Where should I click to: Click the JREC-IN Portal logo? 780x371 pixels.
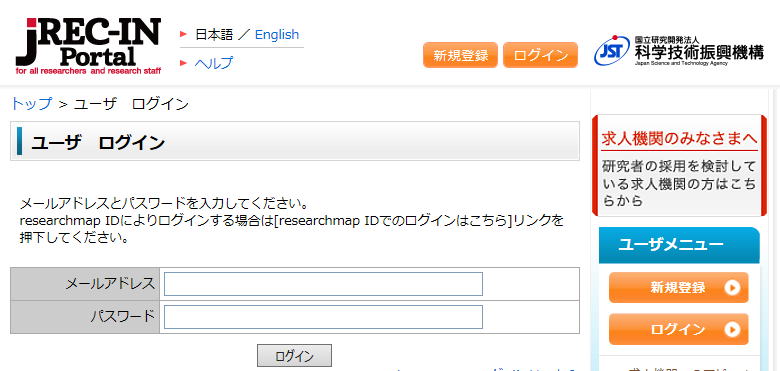point(88,46)
